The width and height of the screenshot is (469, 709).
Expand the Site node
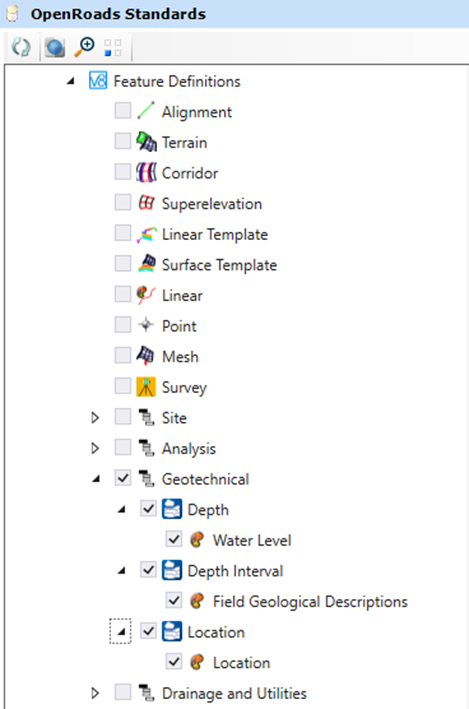95,417
